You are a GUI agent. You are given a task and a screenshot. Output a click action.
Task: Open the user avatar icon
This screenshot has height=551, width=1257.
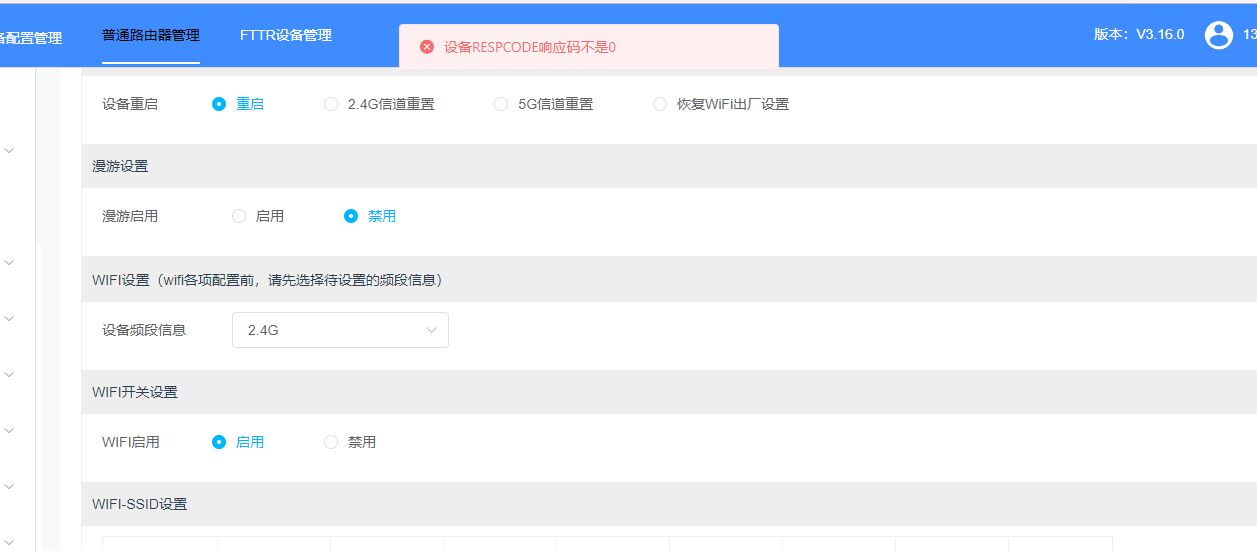[1219, 35]
